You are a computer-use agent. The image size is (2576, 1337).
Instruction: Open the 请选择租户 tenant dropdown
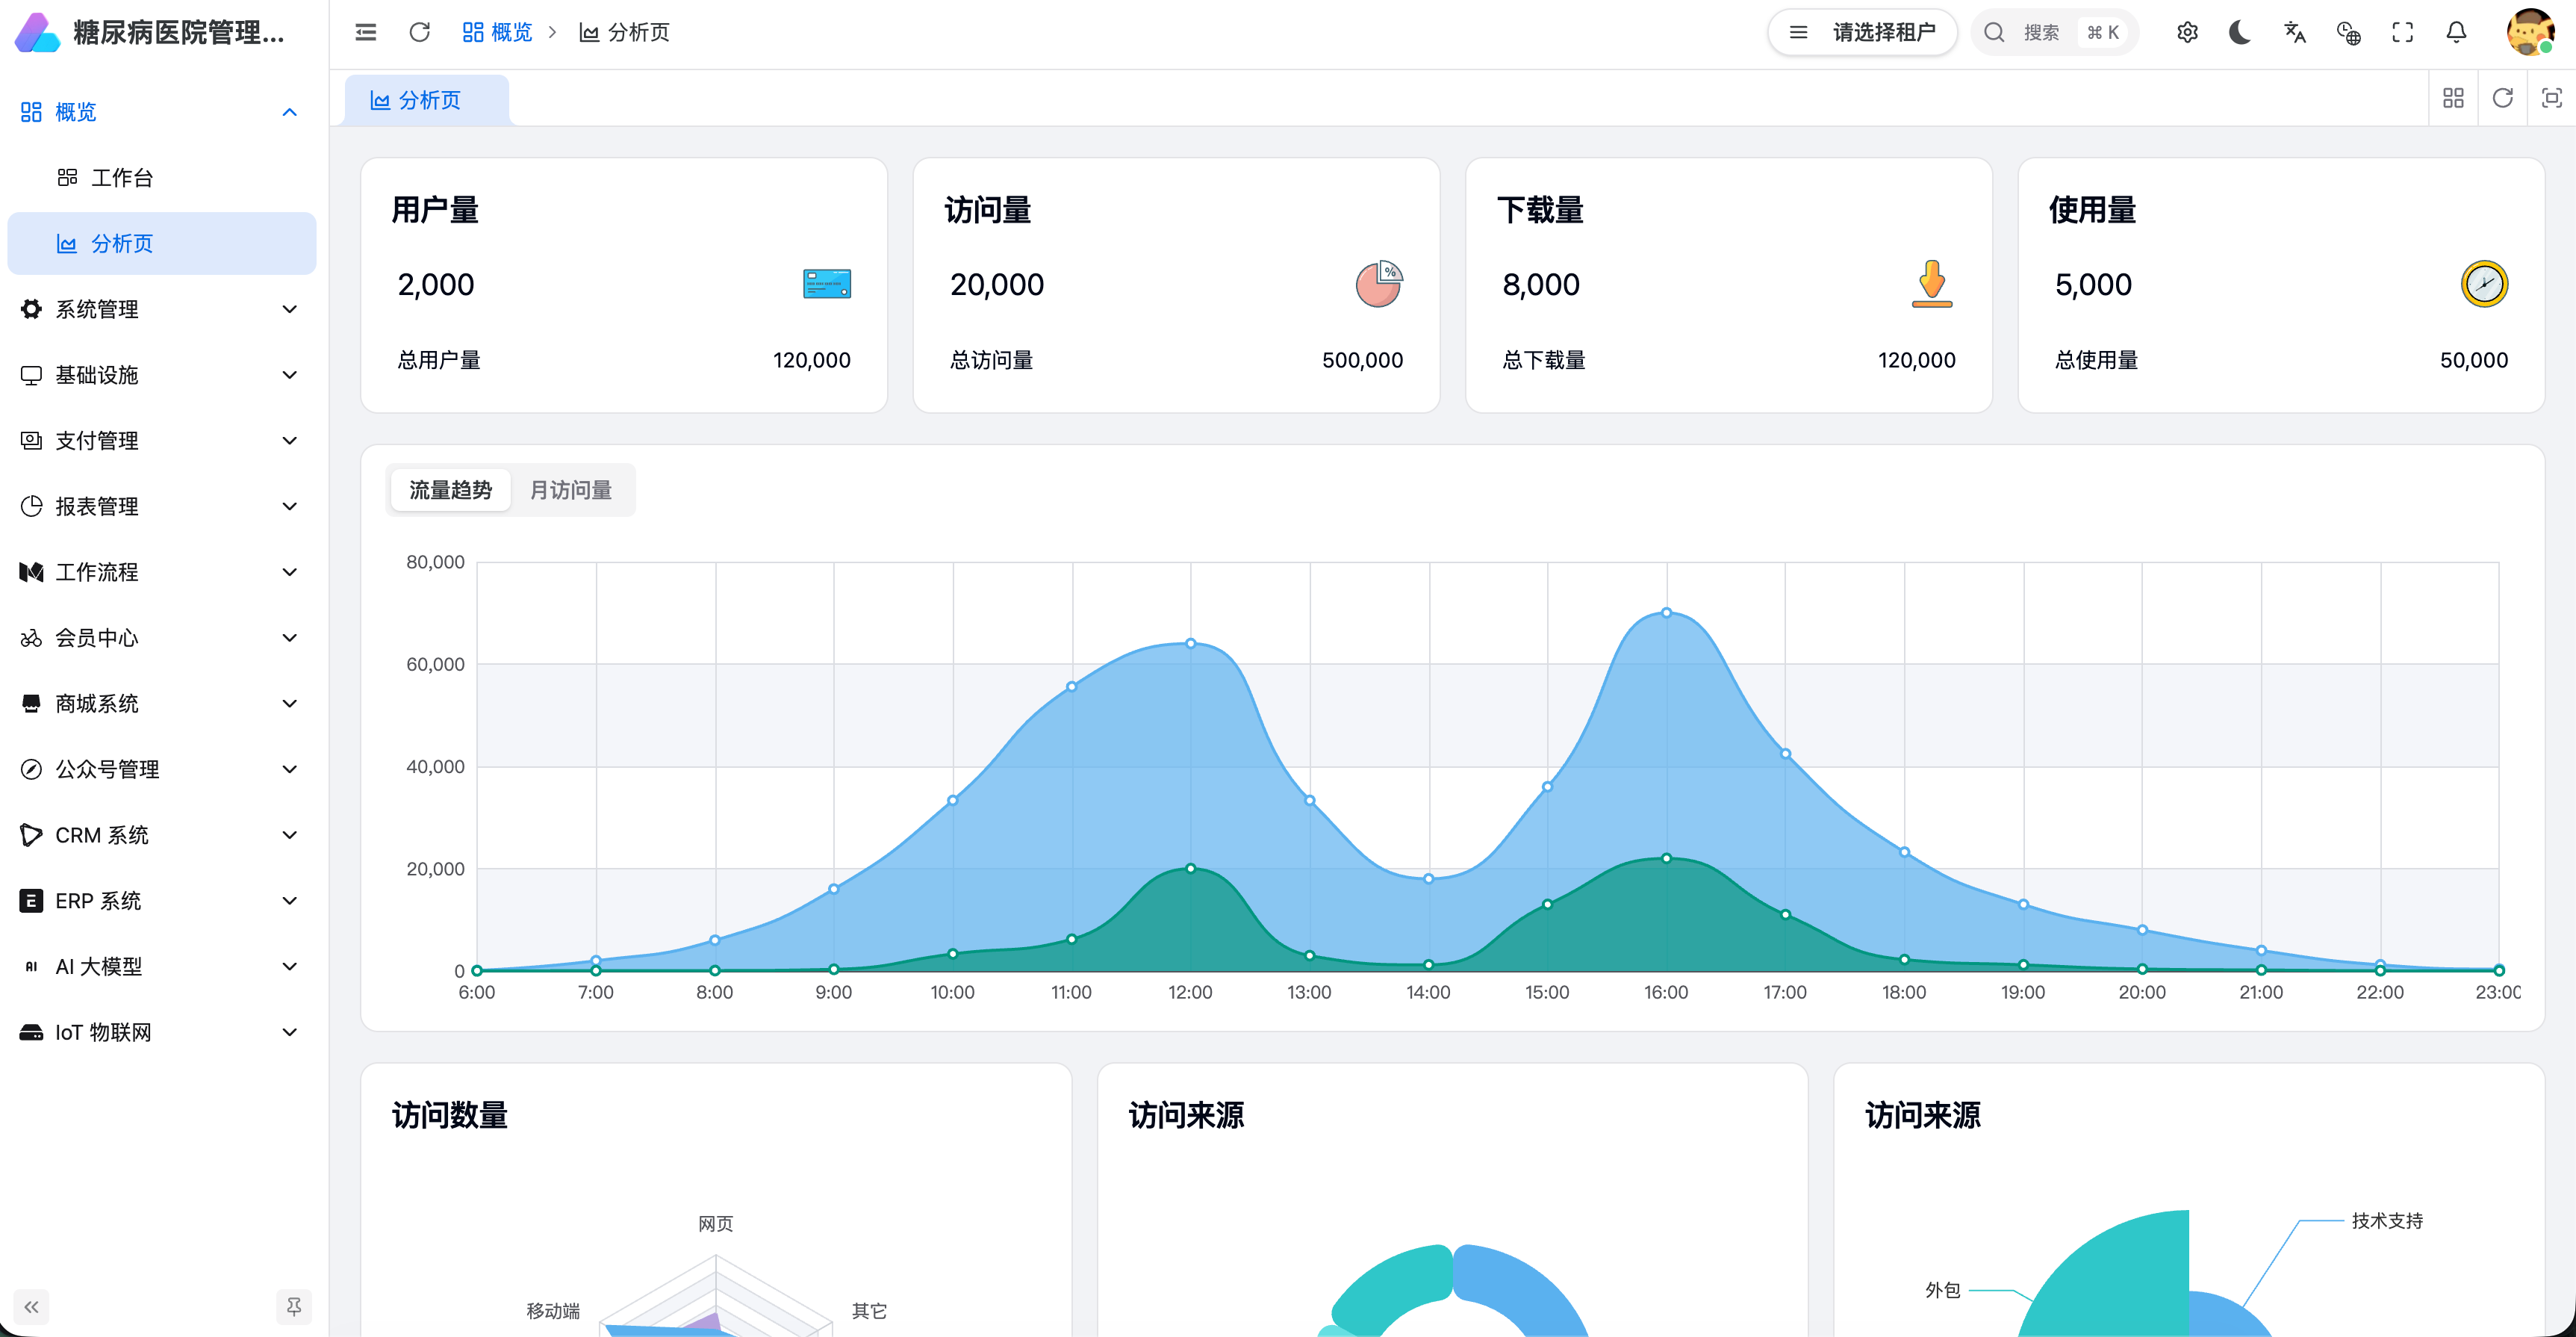point(1862,32)
